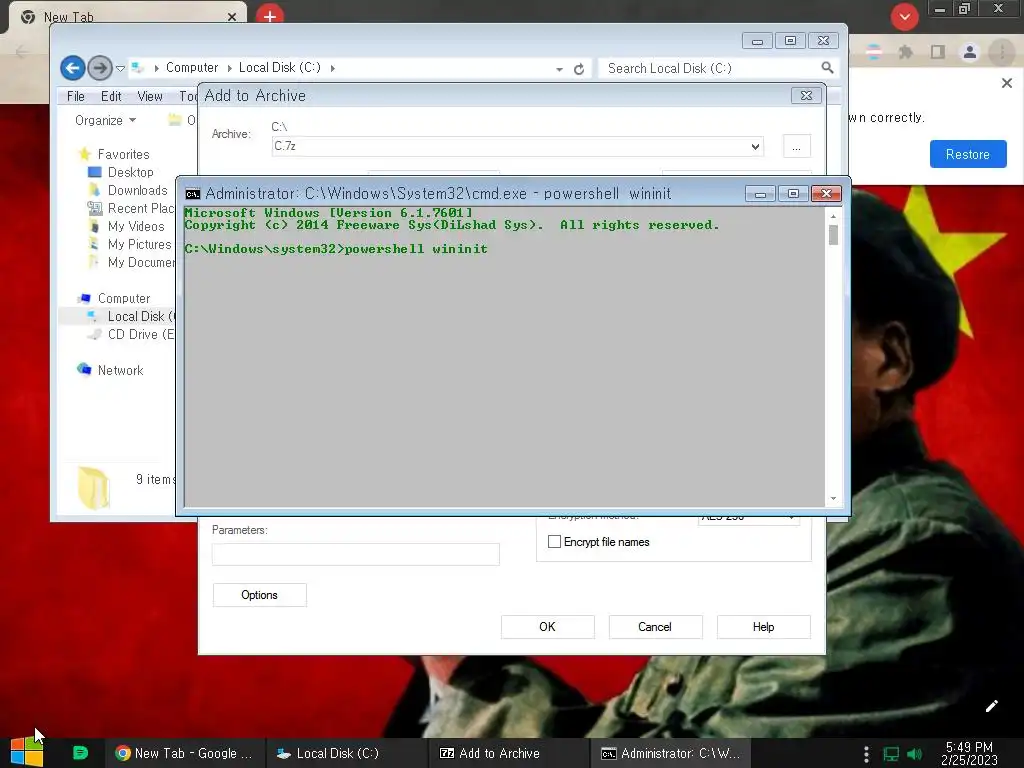Open My Documents in Favorites
1024x768 pixels.
[x=141, y=262]
